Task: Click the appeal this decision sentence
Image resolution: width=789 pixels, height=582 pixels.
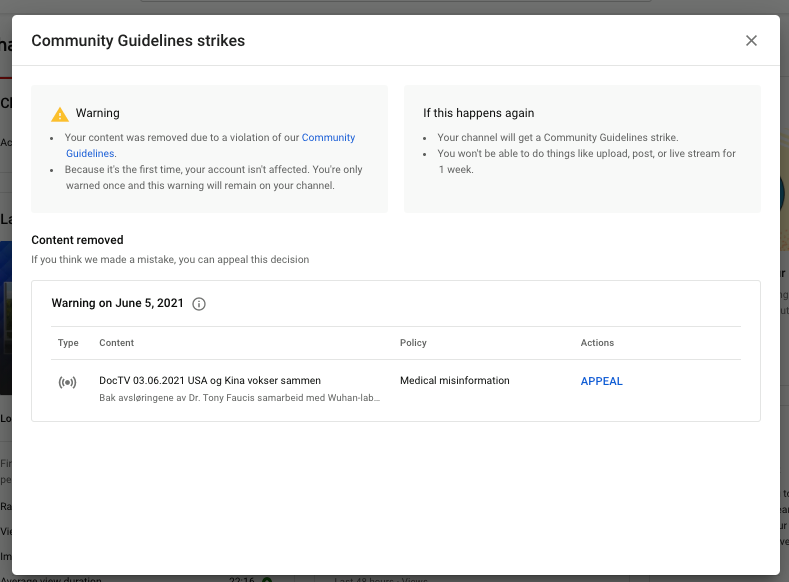Action: point(170,260)
